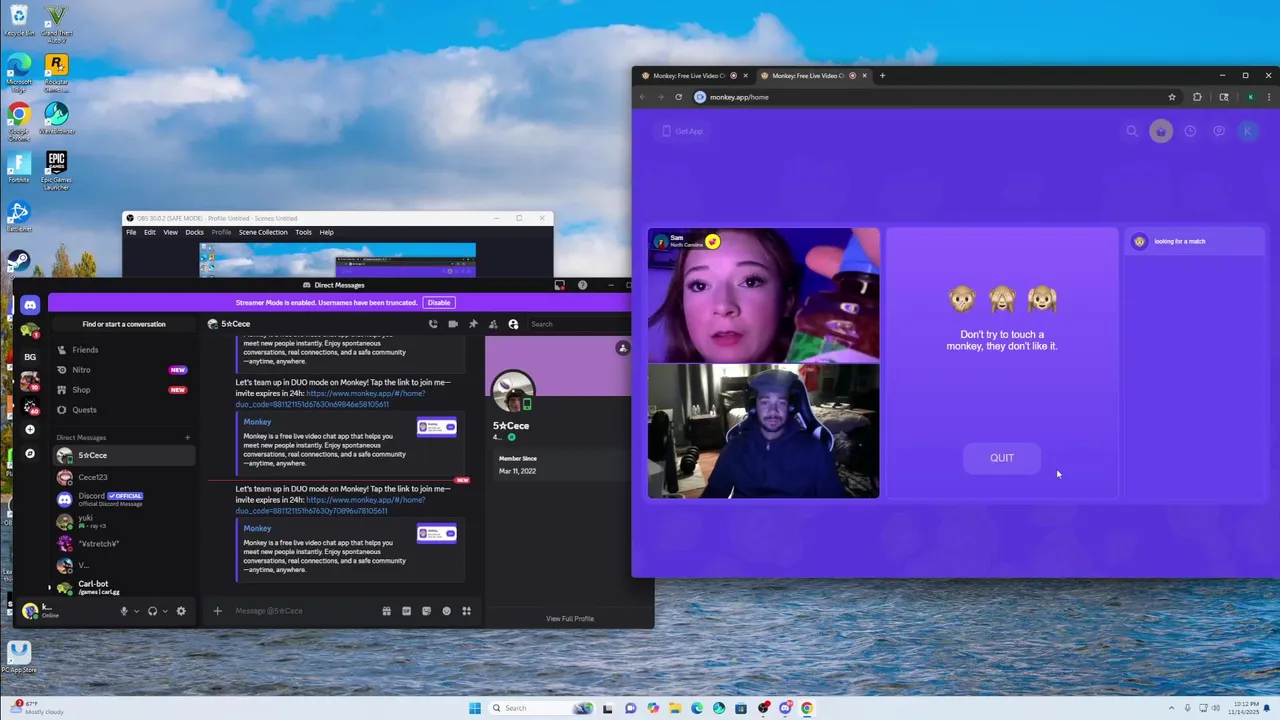
Task: Open Nitro in Discord sidebar
Action: pyautogui.click(x=122, y=370)
